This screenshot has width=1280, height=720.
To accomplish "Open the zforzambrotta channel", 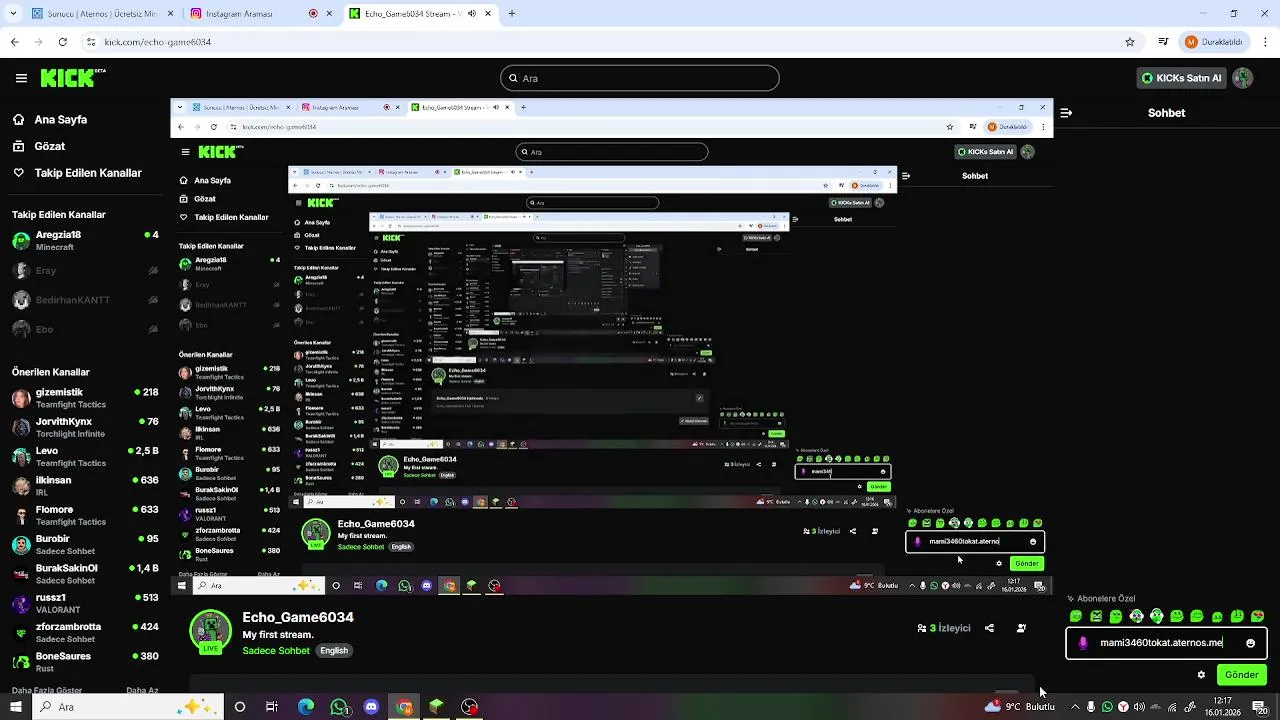I will [x=85, y=632].
